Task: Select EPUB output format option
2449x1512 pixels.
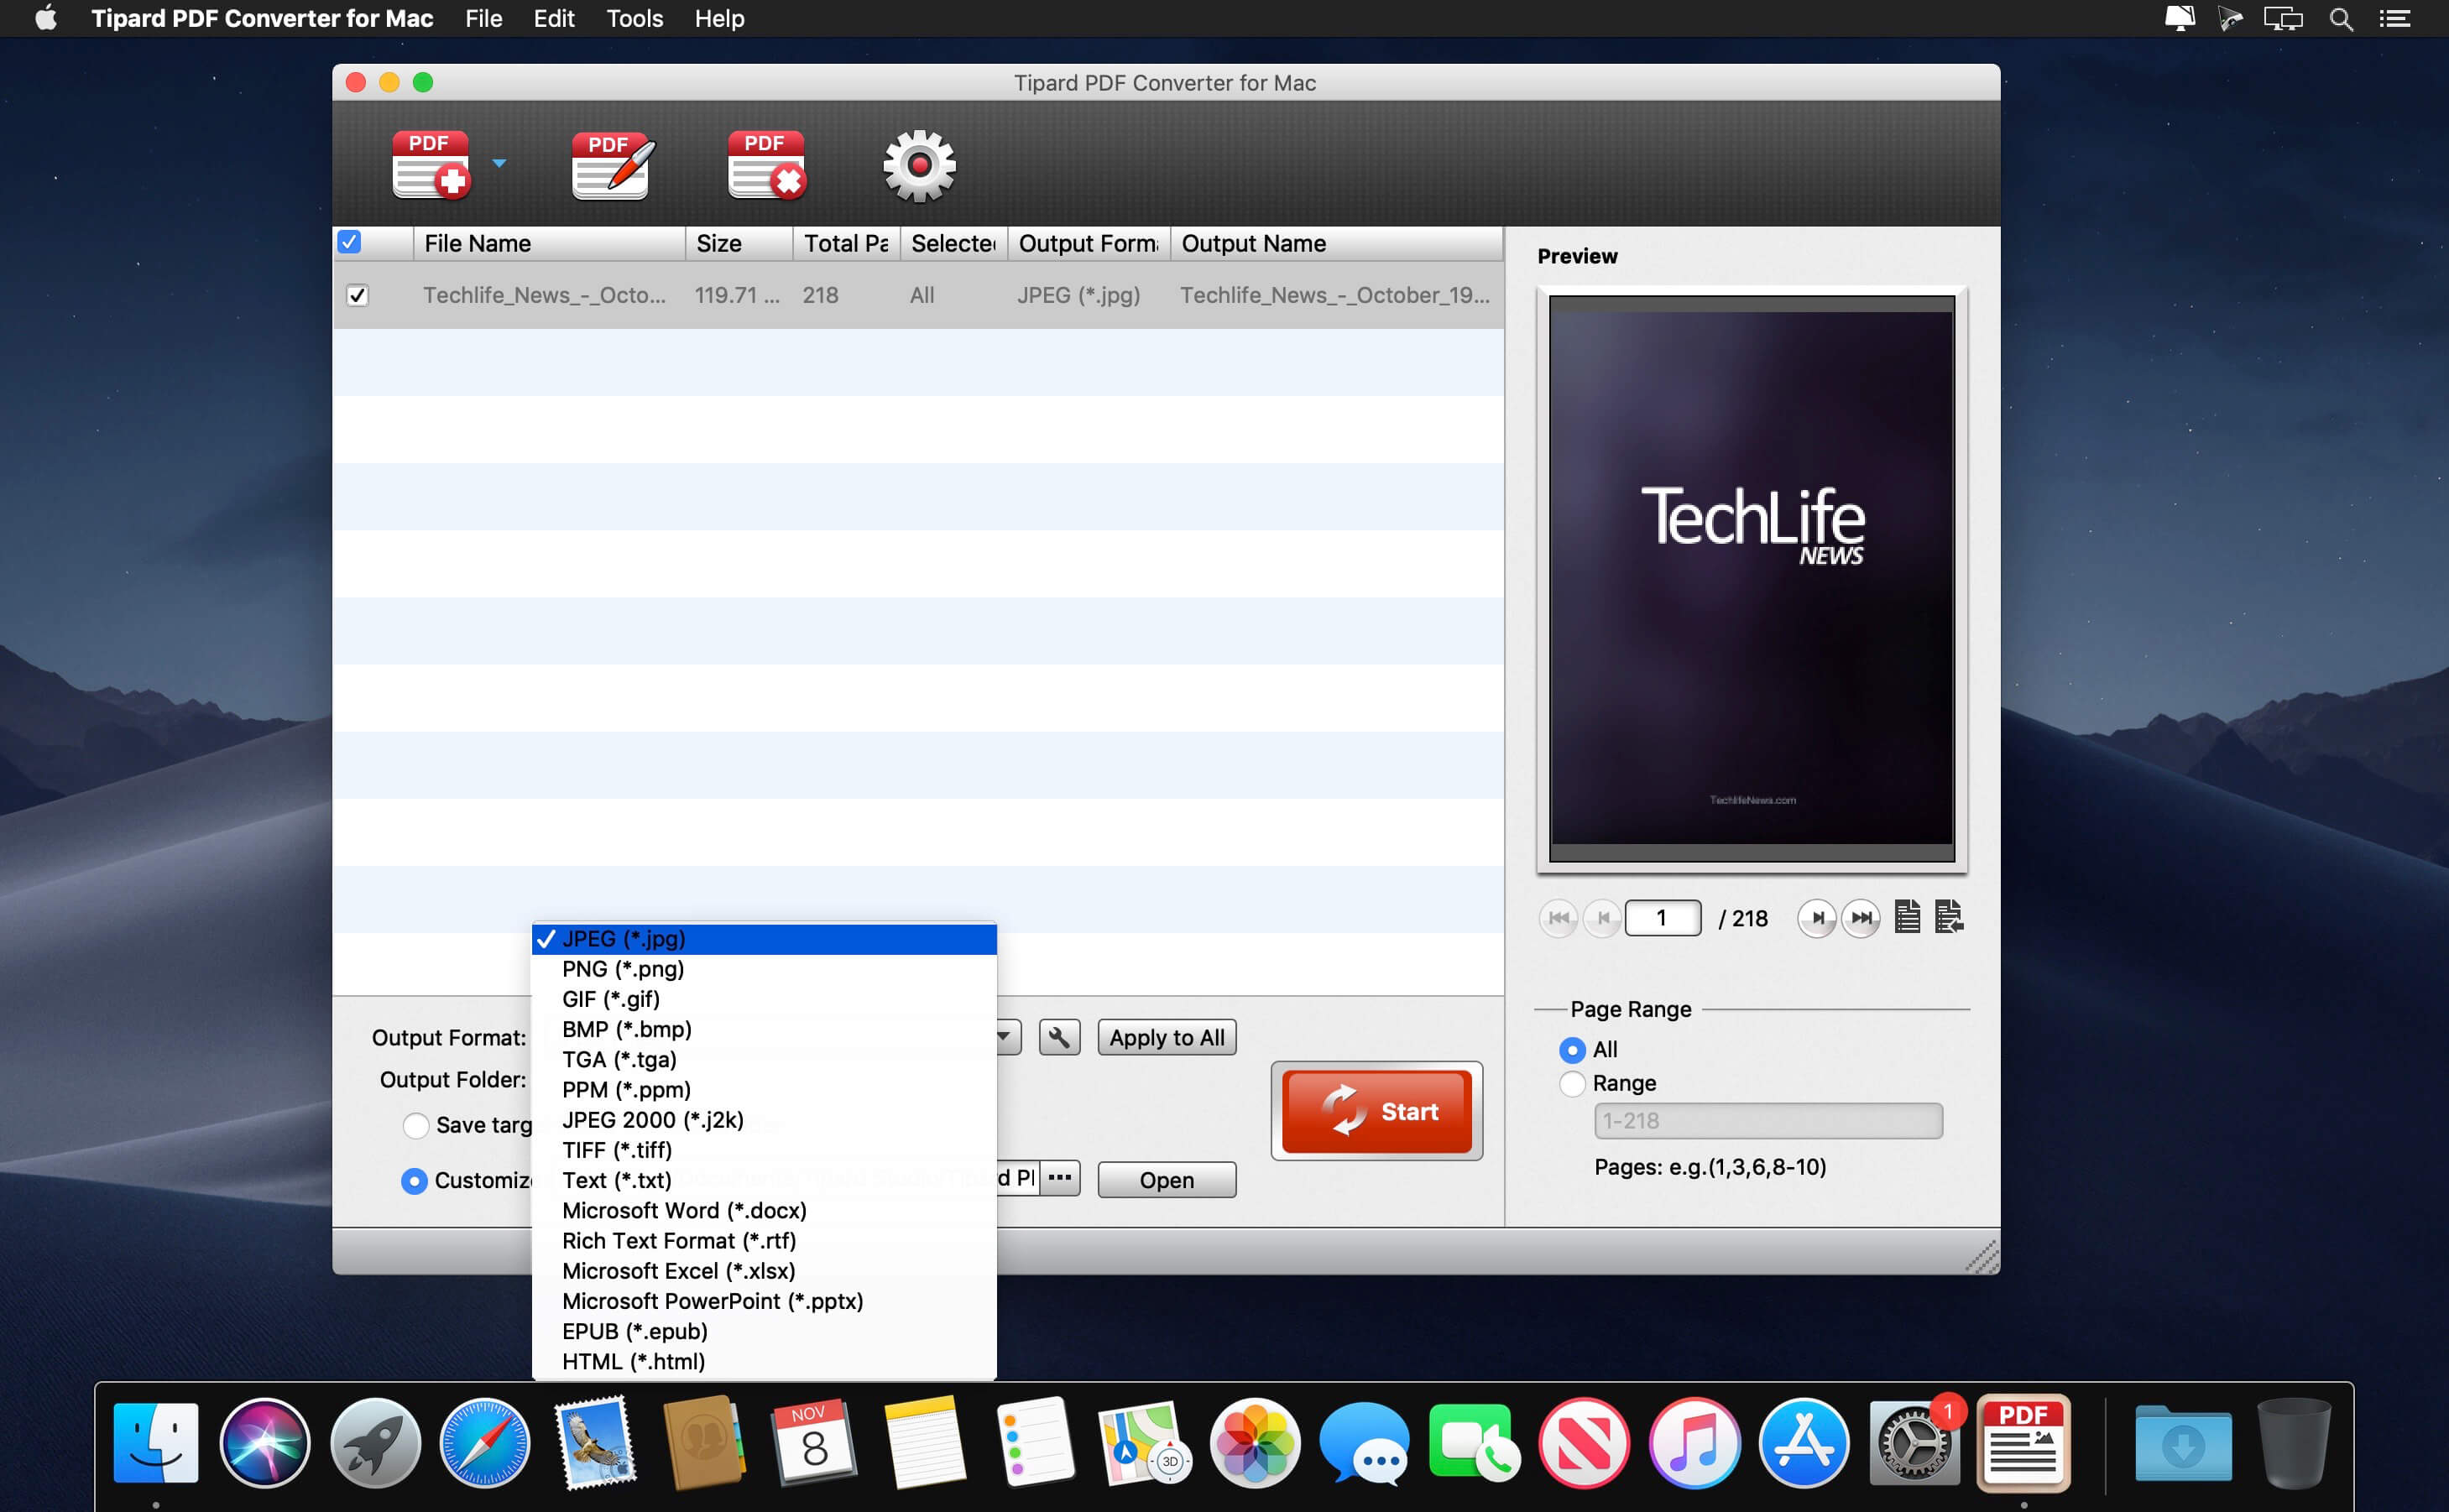Action: point(635,1332)
